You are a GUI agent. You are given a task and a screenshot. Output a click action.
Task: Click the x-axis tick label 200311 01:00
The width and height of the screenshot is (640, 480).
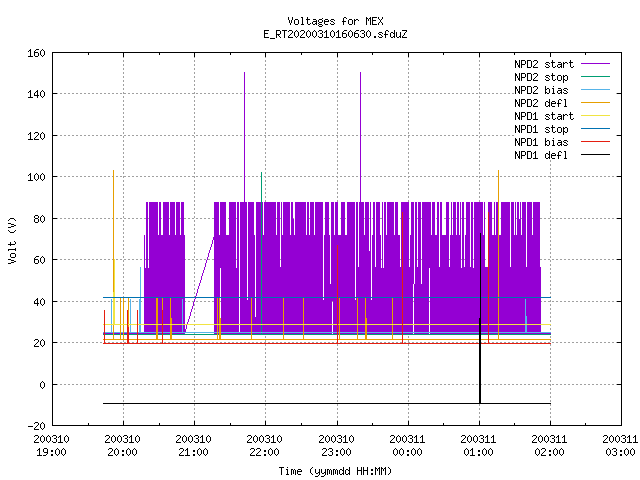pos(478,446)
